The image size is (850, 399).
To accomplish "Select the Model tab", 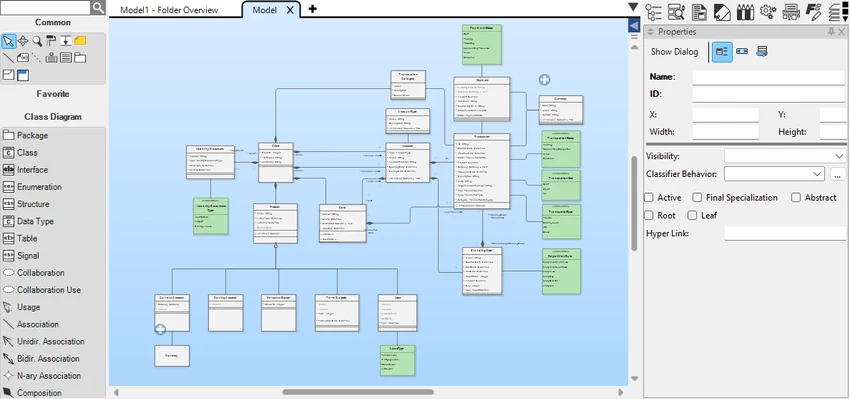I will pyautogui.click(x=265, y=10).
